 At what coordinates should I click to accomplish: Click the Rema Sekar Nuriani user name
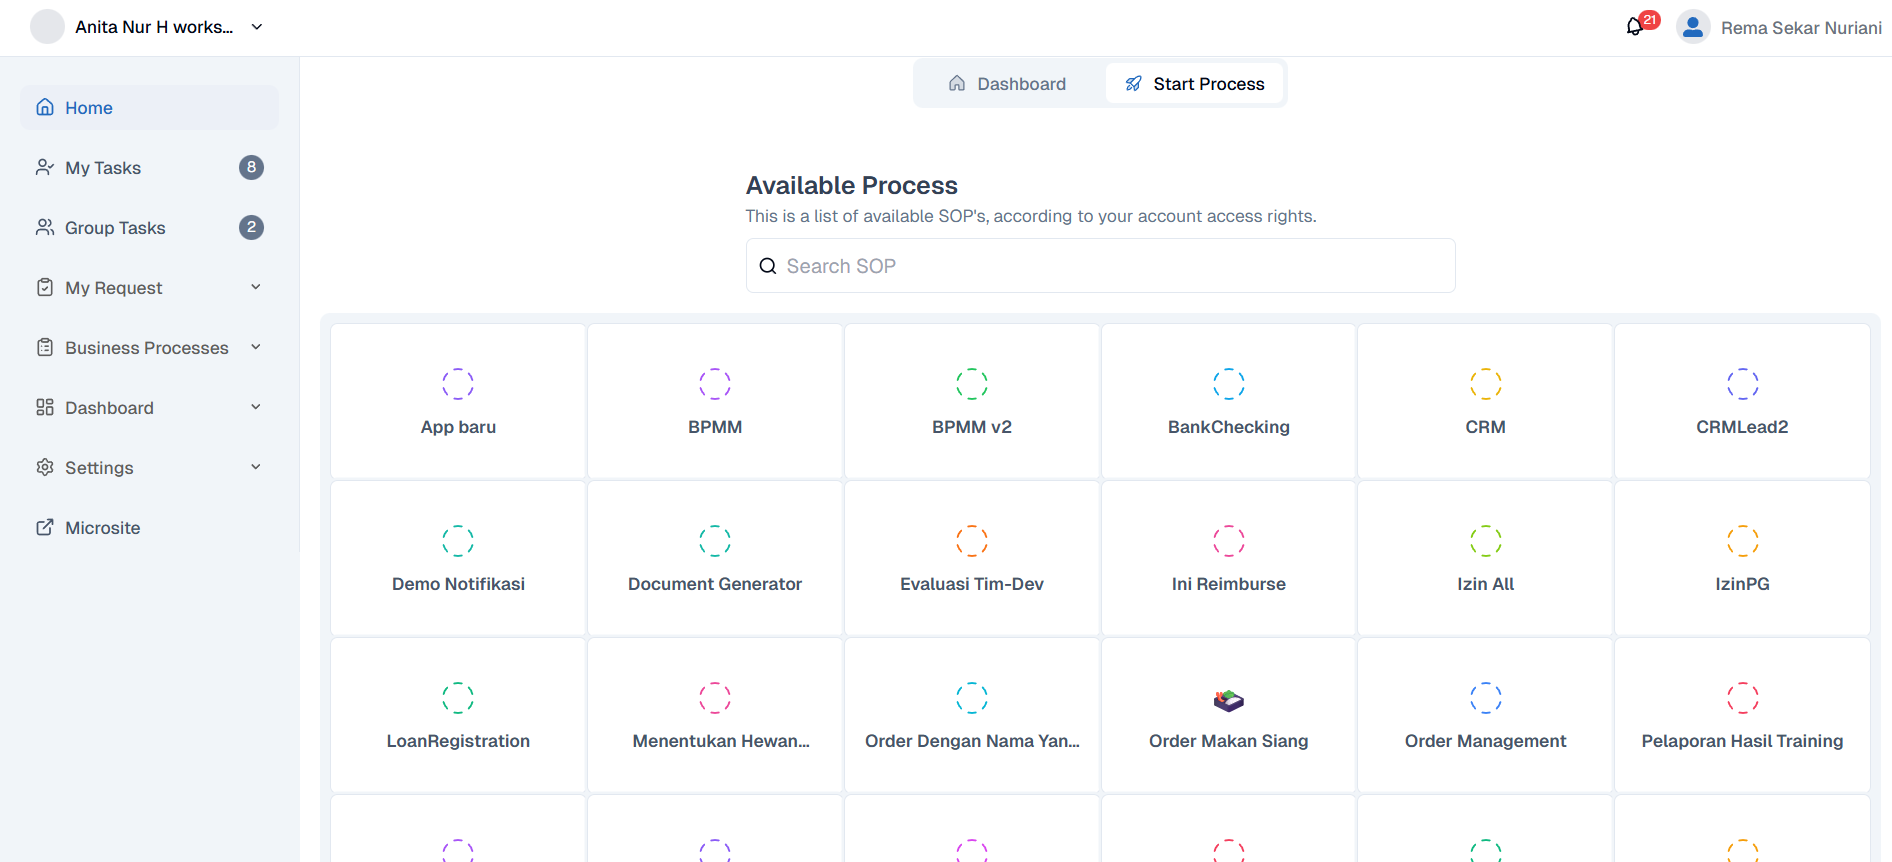pyautogui.click(x=1801, y=28)
